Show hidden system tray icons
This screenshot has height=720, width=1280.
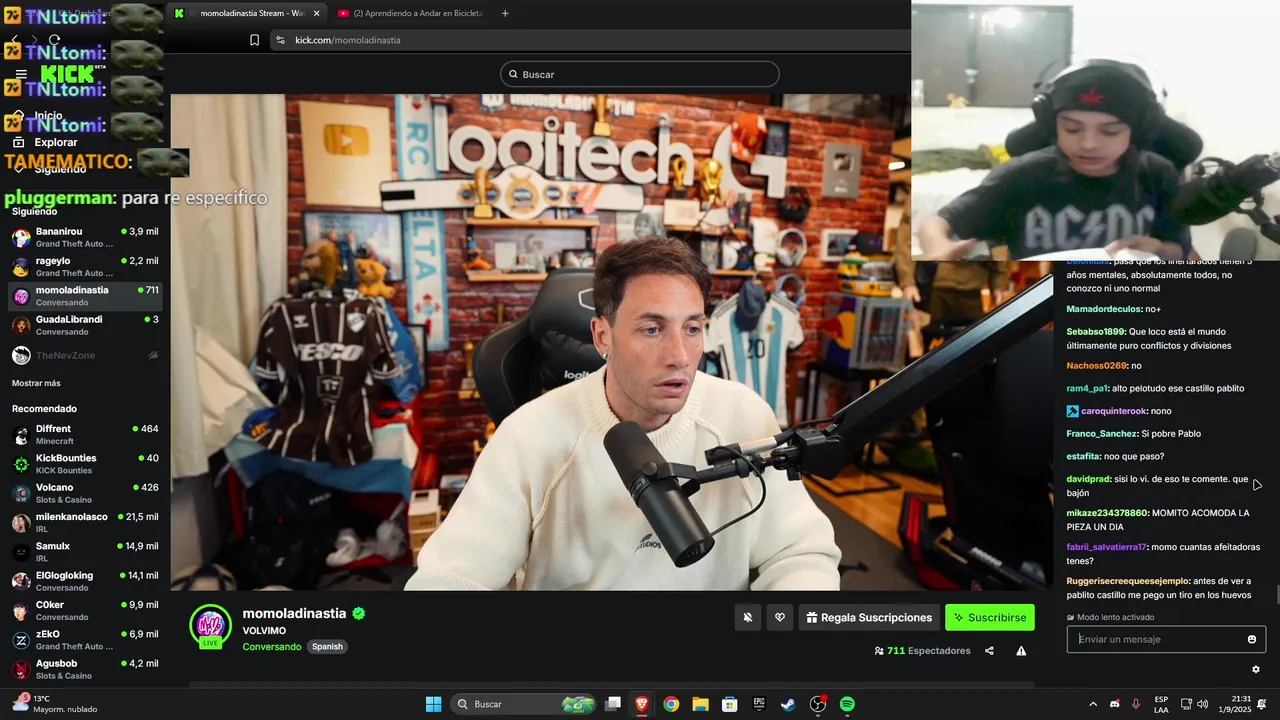pos(1092,704)
